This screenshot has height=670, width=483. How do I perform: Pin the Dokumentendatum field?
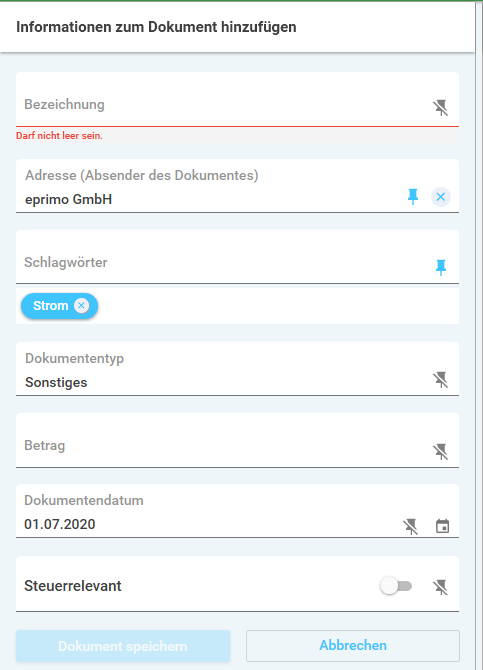[411, 526]
